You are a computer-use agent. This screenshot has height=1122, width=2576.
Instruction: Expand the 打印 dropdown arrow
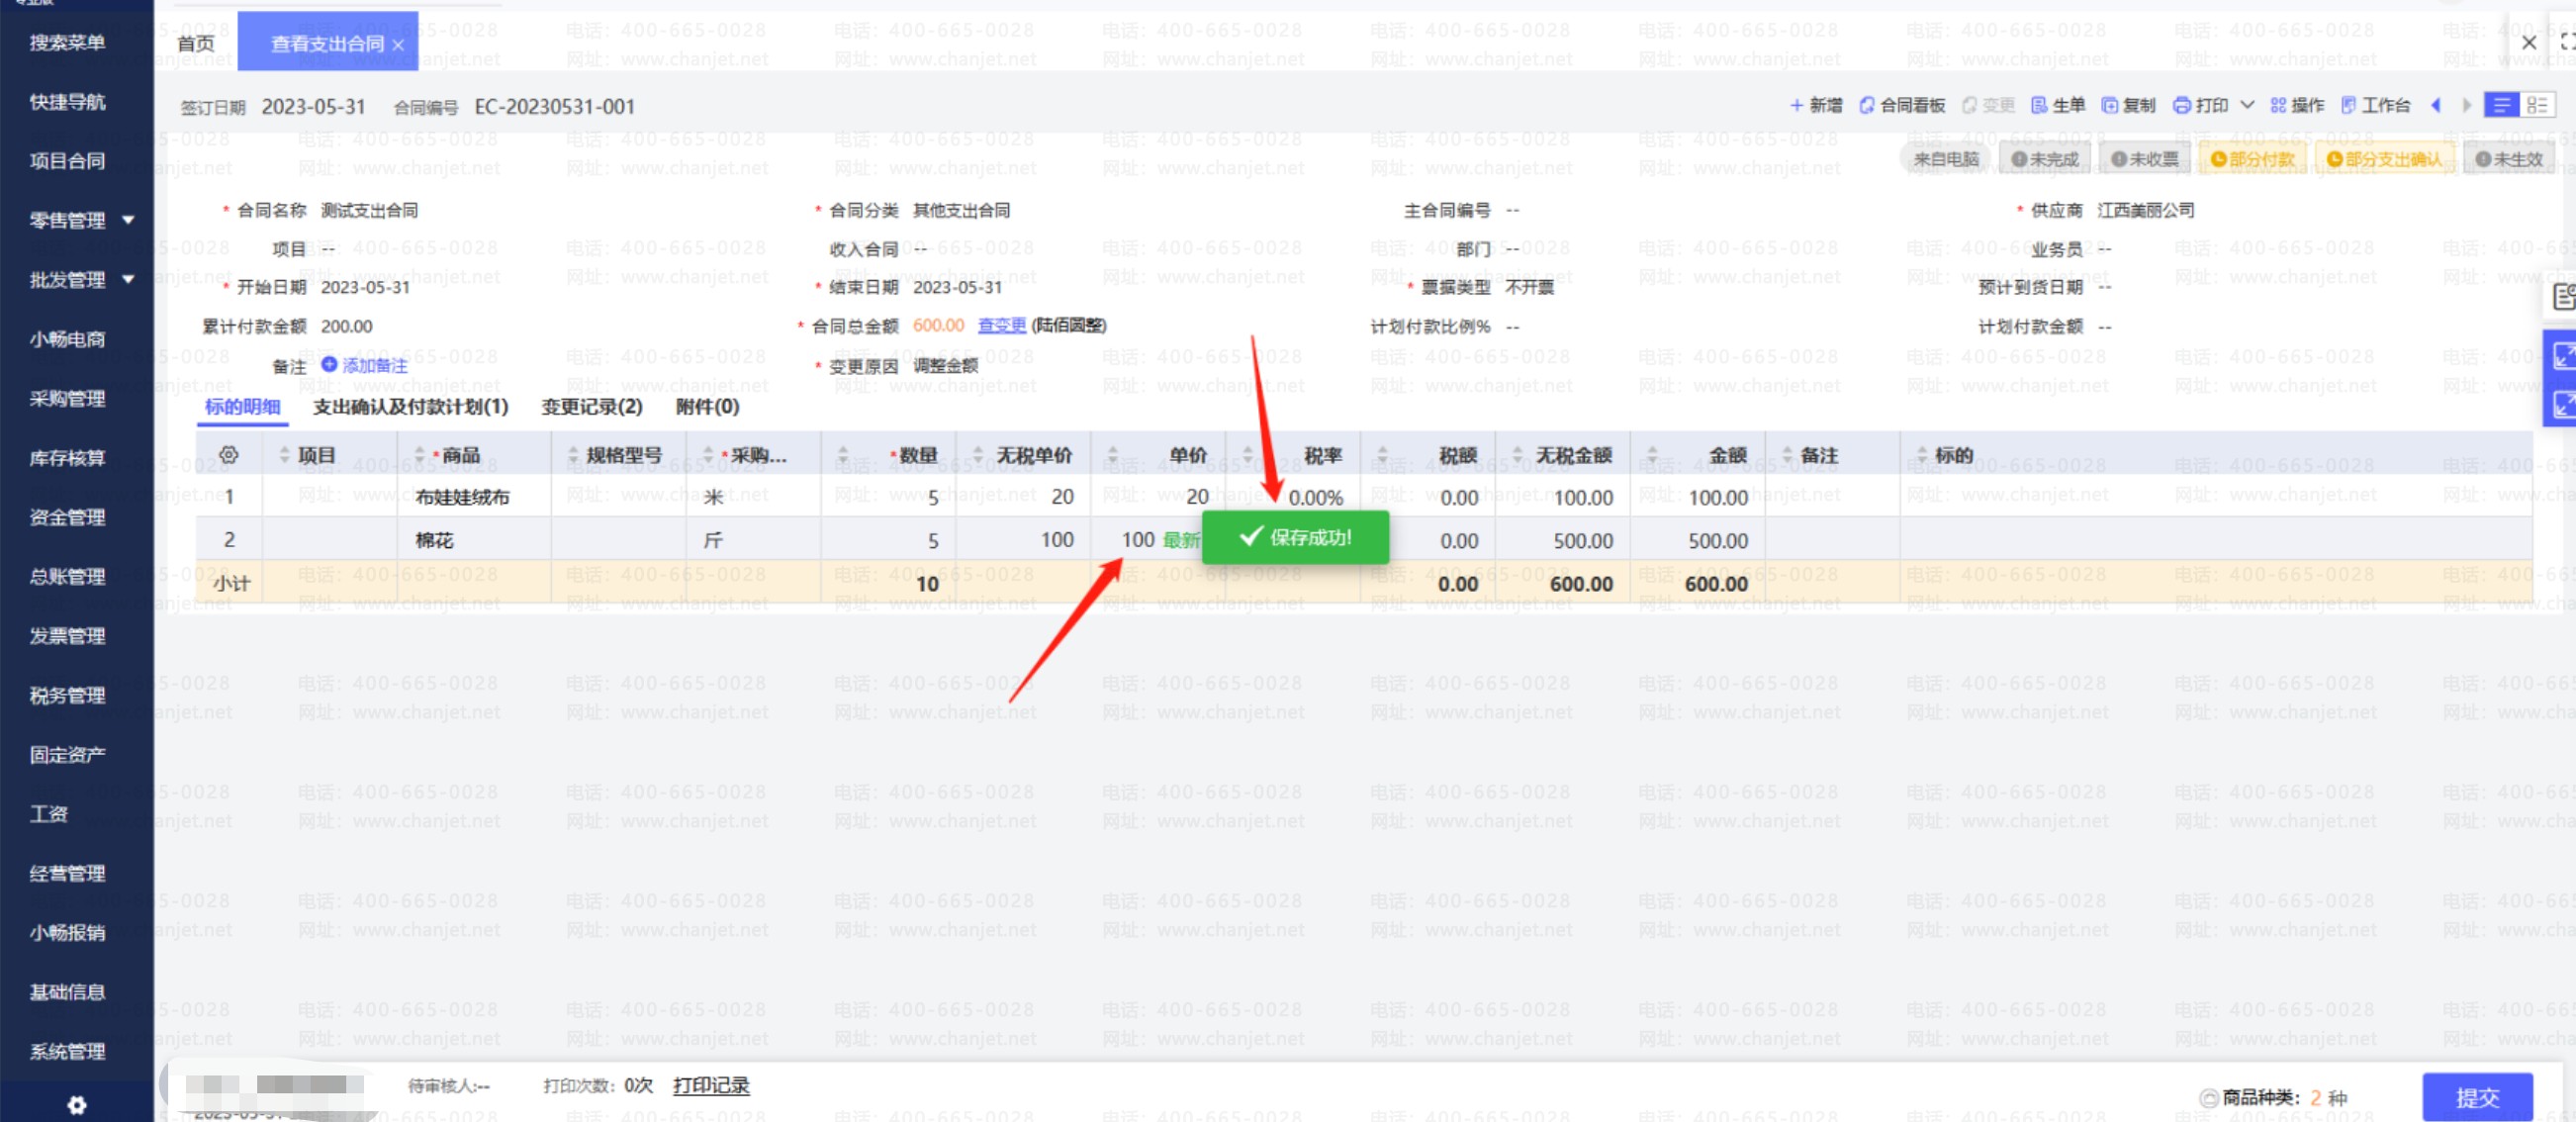click(x=2247, y=105)
